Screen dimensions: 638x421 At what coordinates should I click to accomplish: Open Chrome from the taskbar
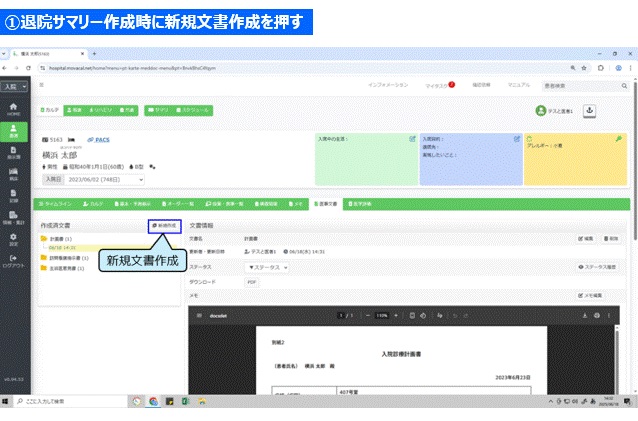[153, 401]
